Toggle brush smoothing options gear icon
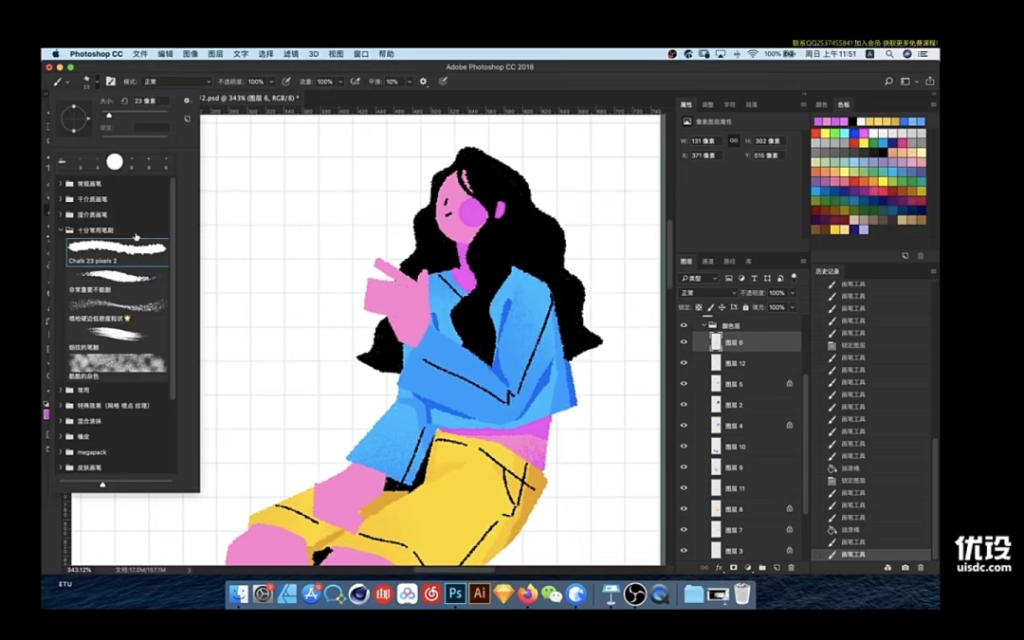This screenshot has height=640, width=1024. (423, 81)
